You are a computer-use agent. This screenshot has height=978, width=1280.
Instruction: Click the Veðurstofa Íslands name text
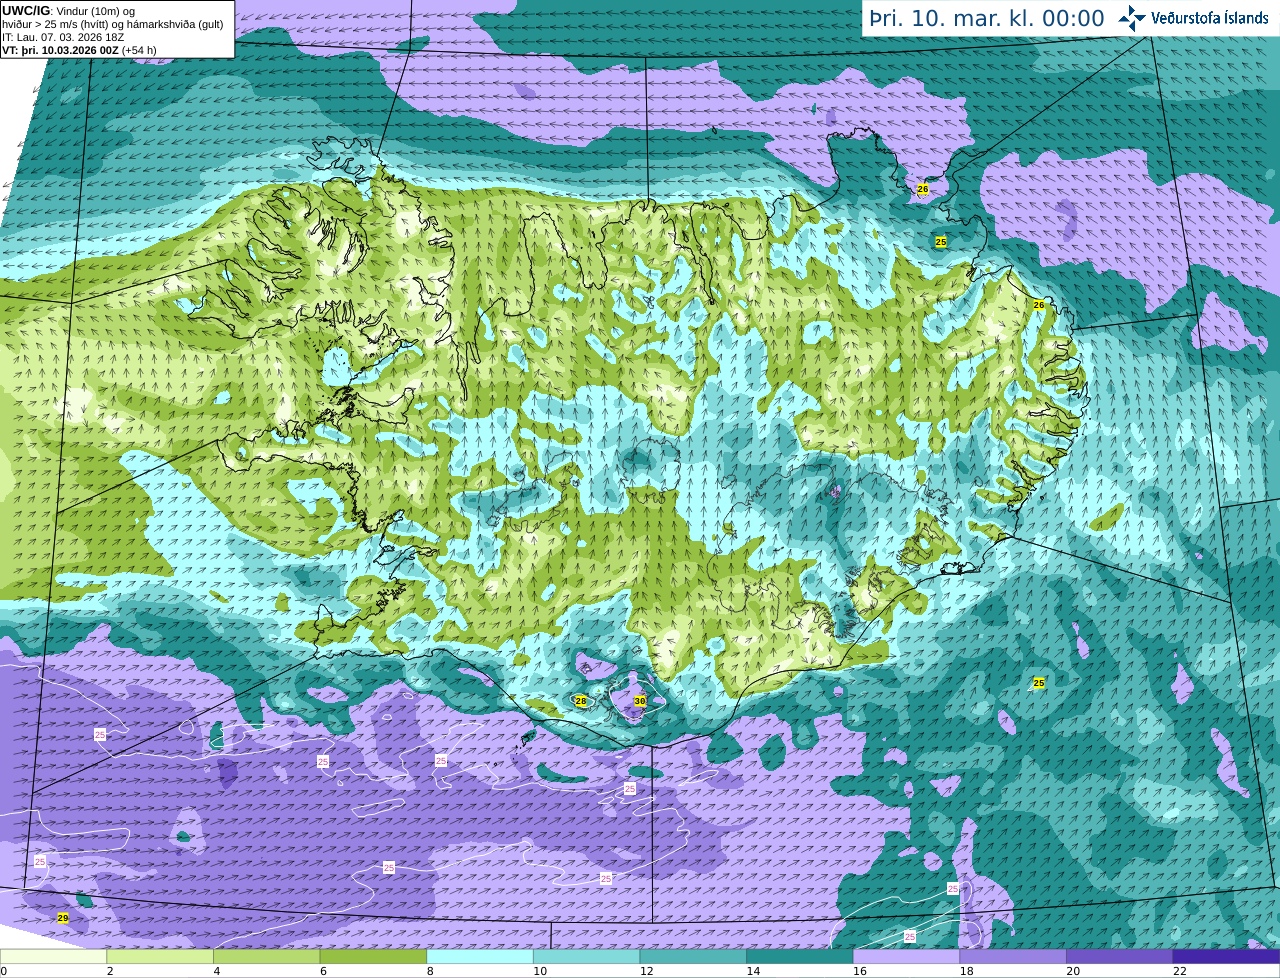[1209, 18]
